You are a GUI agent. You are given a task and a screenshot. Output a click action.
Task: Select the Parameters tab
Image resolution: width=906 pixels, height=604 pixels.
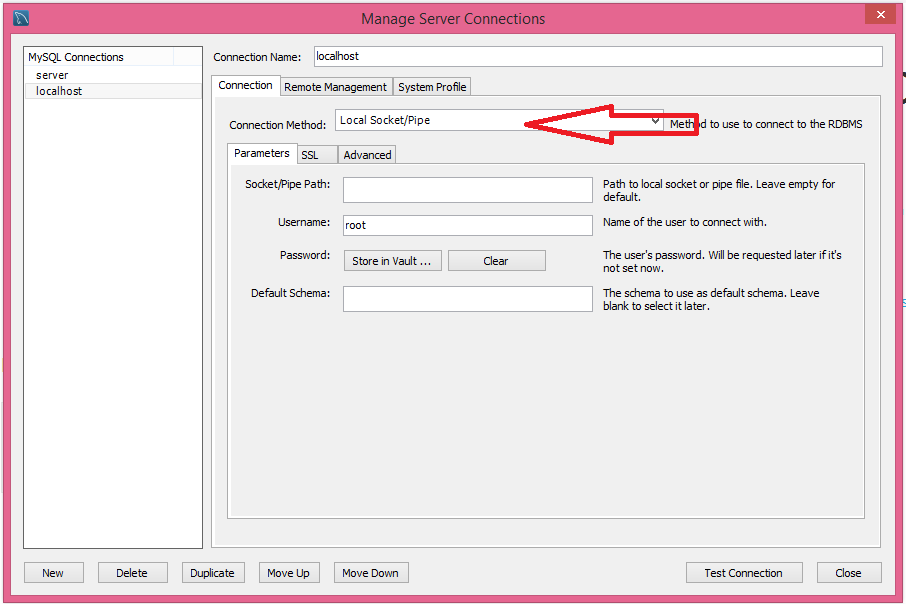coord(261,153)
